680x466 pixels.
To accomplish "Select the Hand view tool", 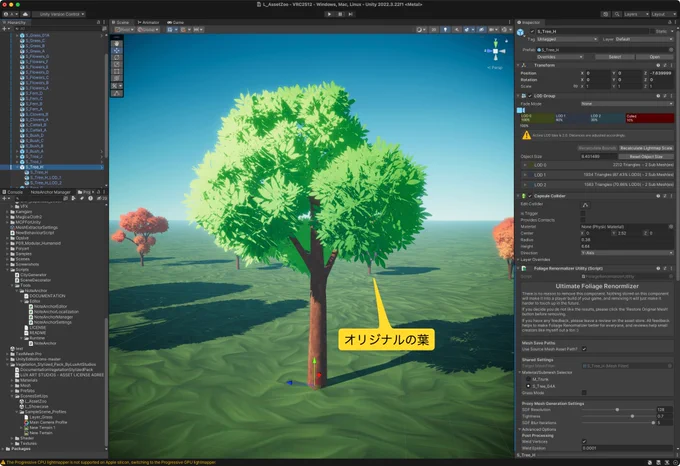I will pos(116,43).
